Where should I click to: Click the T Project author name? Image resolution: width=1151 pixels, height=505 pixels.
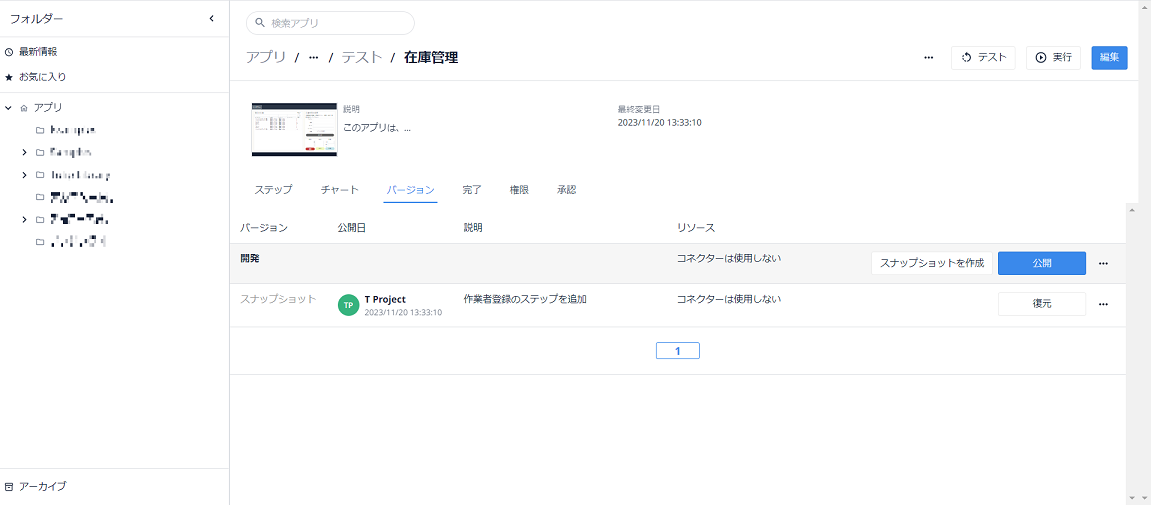pos(385,299)
